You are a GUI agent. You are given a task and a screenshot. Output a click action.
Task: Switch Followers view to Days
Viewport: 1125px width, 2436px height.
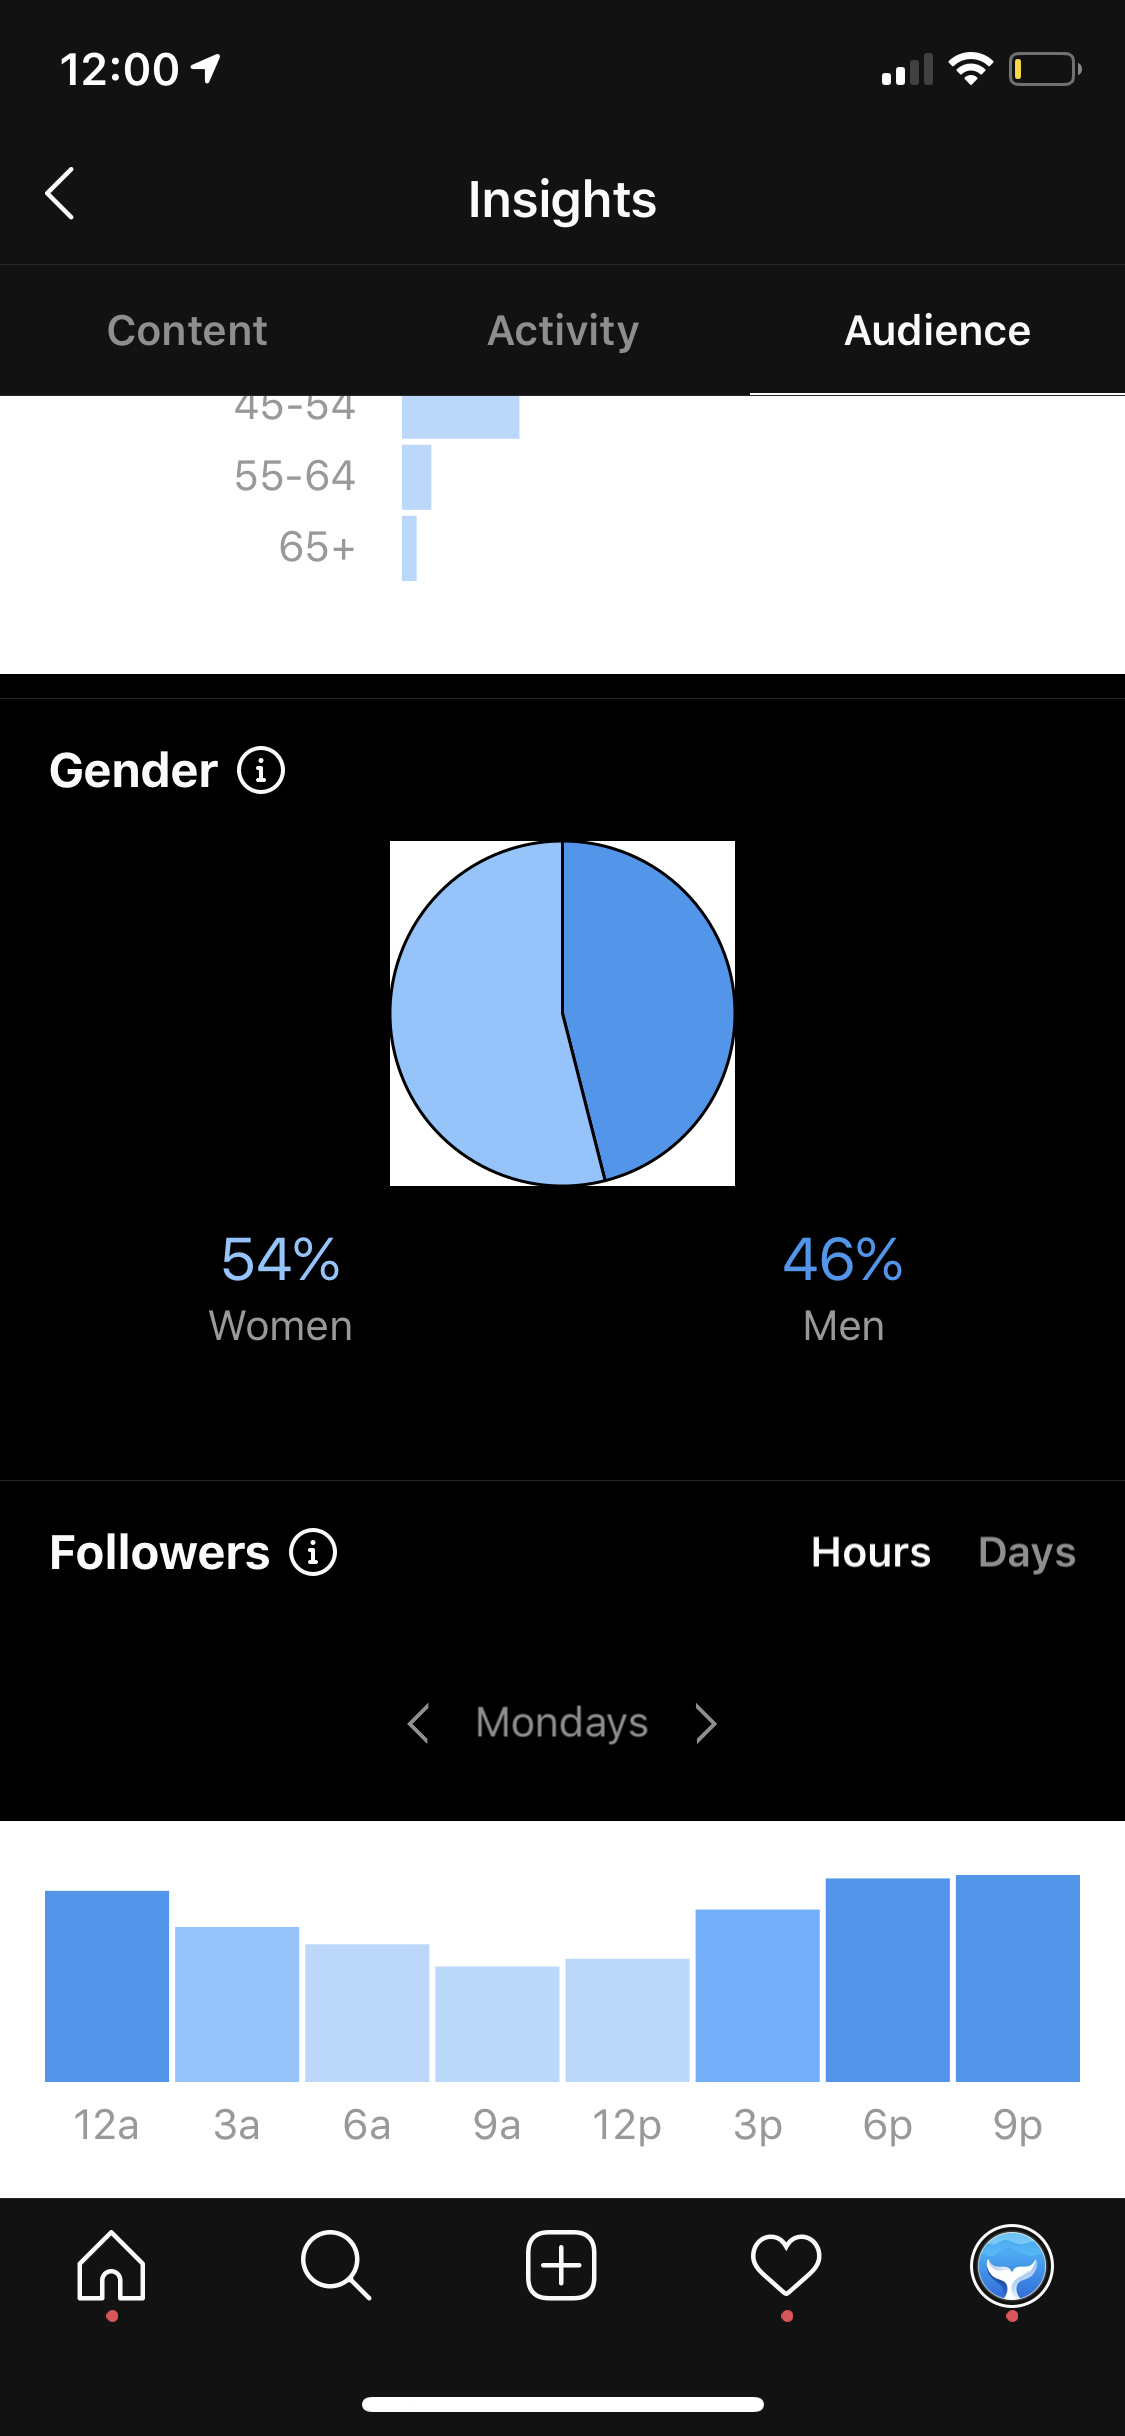click(x=1027, y=1552)
